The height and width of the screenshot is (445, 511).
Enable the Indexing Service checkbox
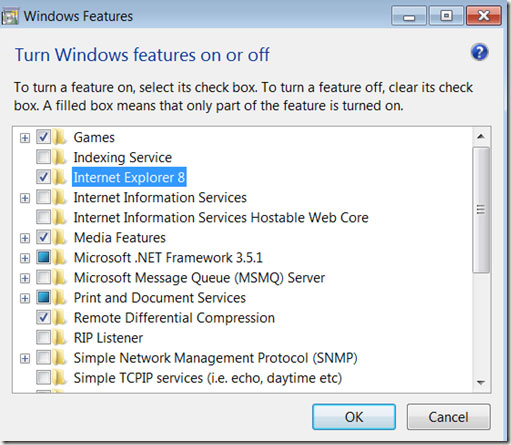point(43,157)
